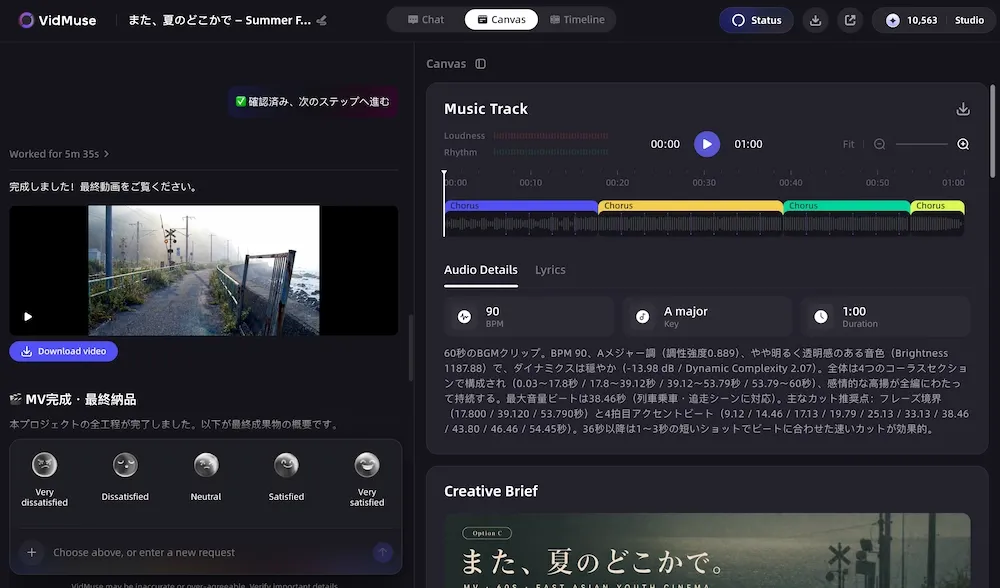Open the Timeline tab
The width and height of the screenshot is (1000, 588).
click(x=577, y=20)
